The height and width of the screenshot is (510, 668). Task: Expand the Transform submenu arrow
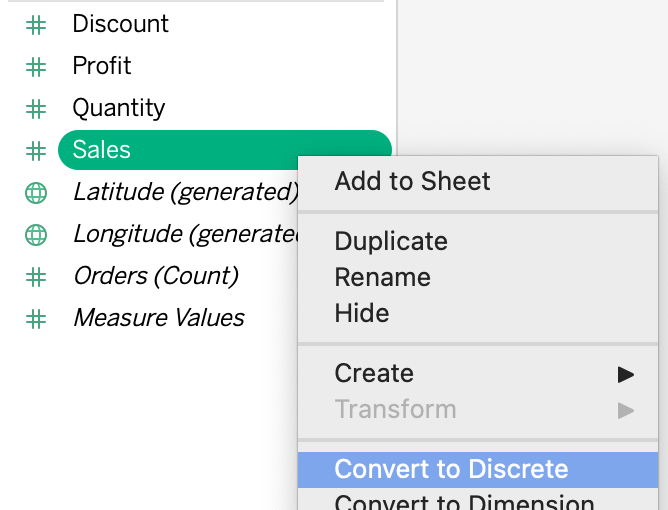tap(626, 410)
